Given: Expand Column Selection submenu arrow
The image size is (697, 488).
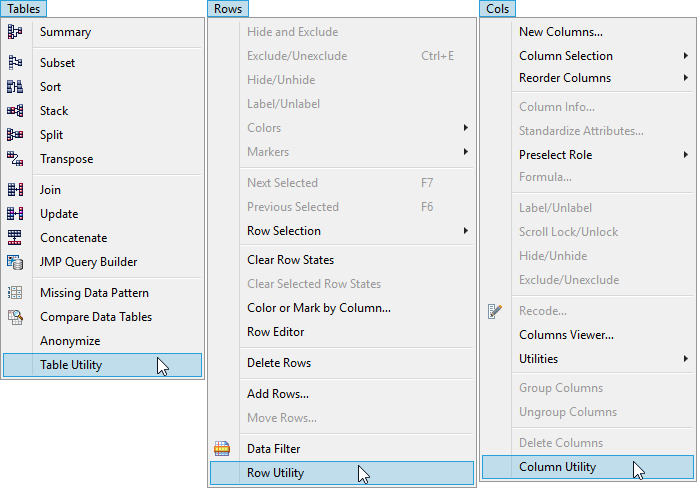Looking at the screenshot, I should [686, 56].
